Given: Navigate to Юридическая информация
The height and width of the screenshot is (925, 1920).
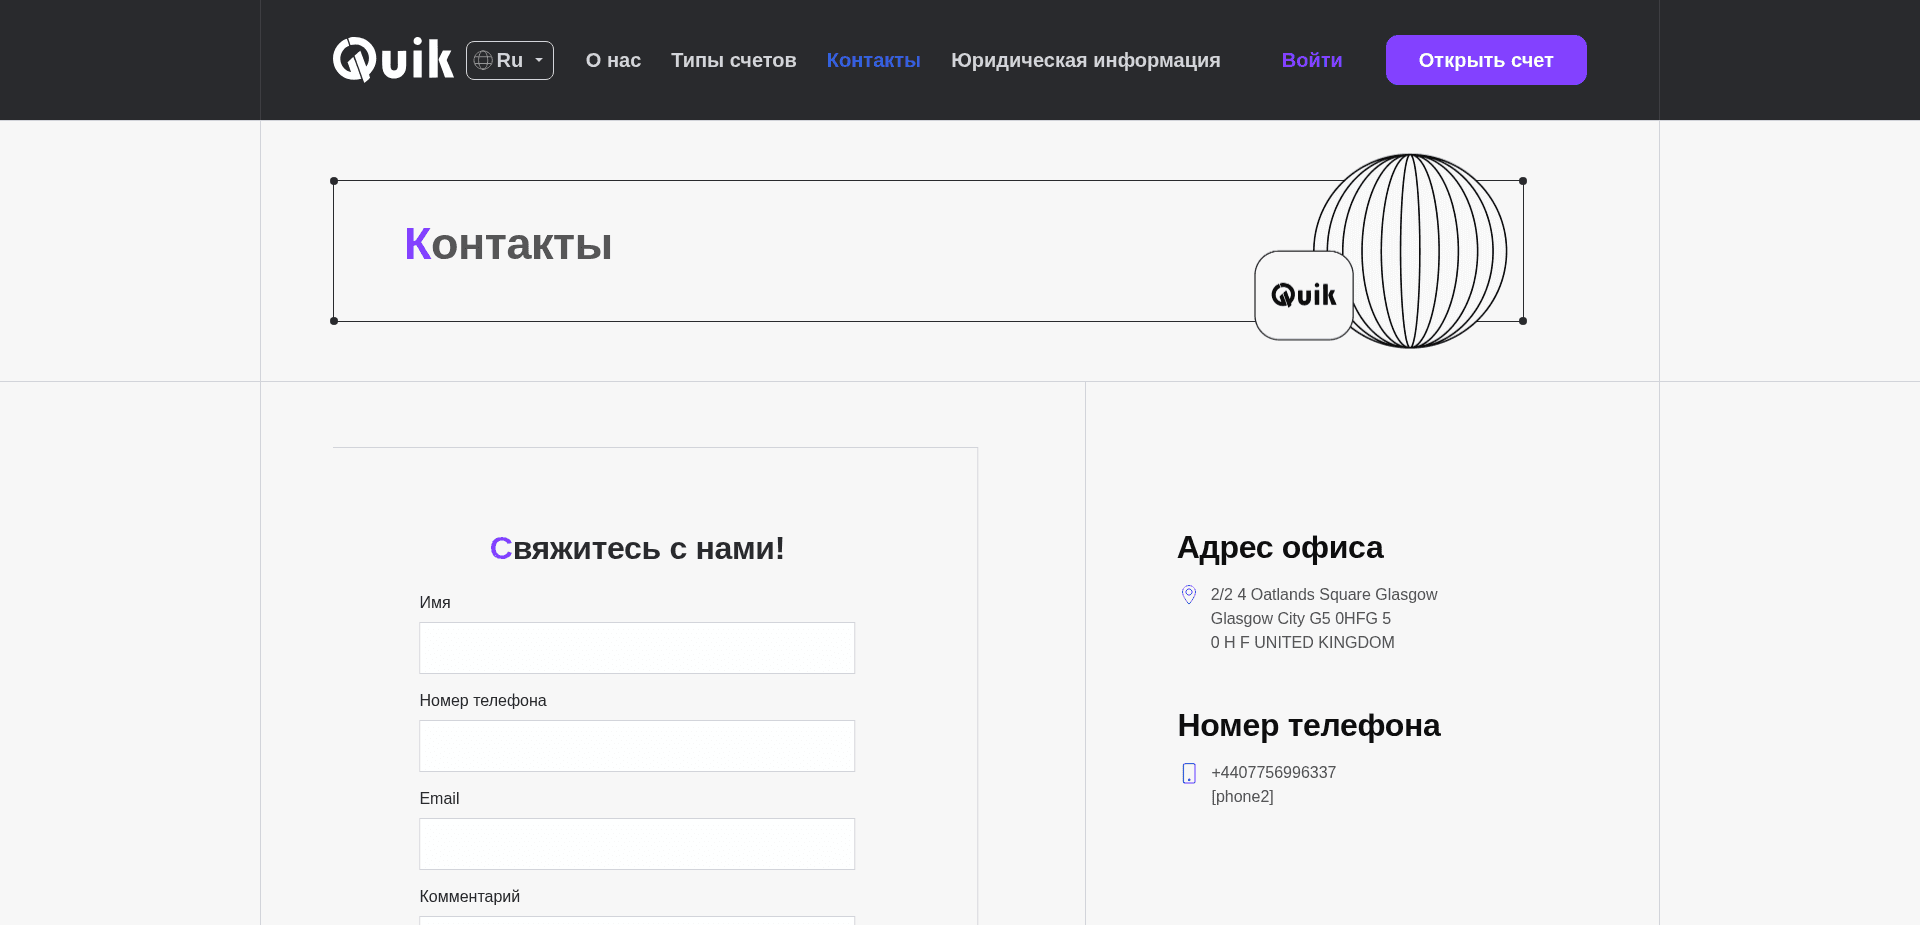Looking at the screenshot, I should click(1085, 60).
